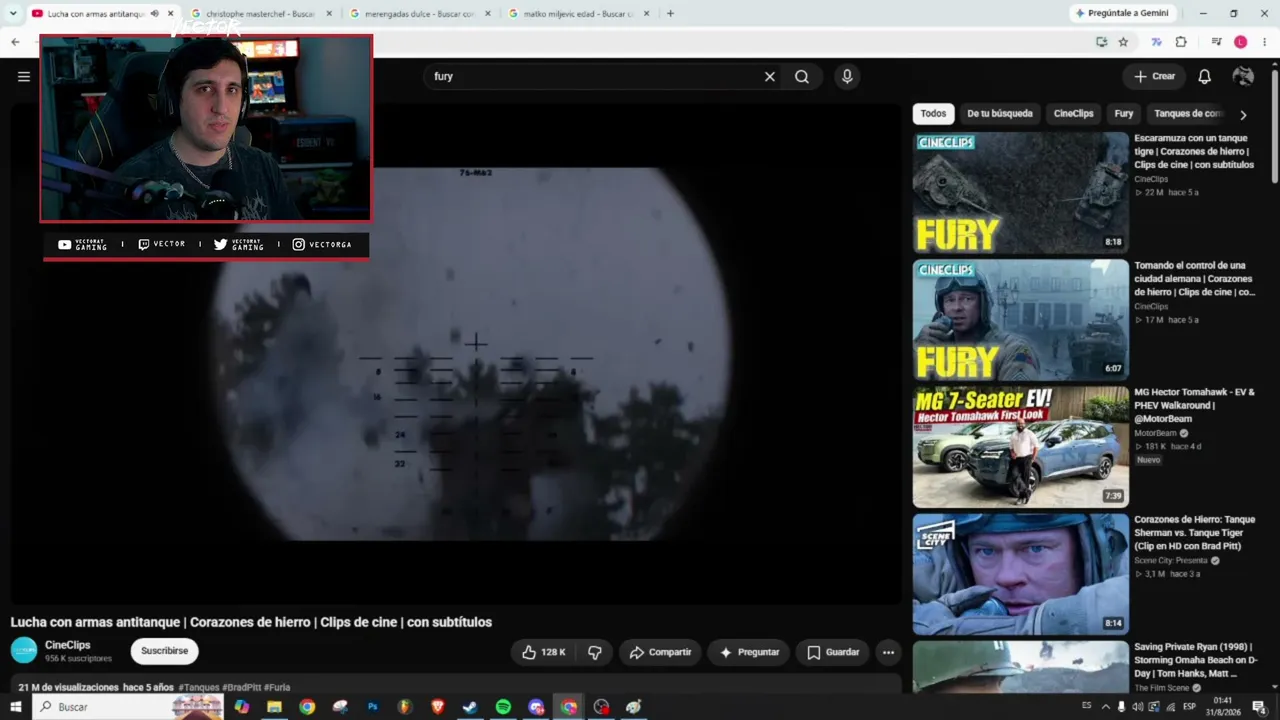Toggle the system volume speaker icon

pos(1137,707)
